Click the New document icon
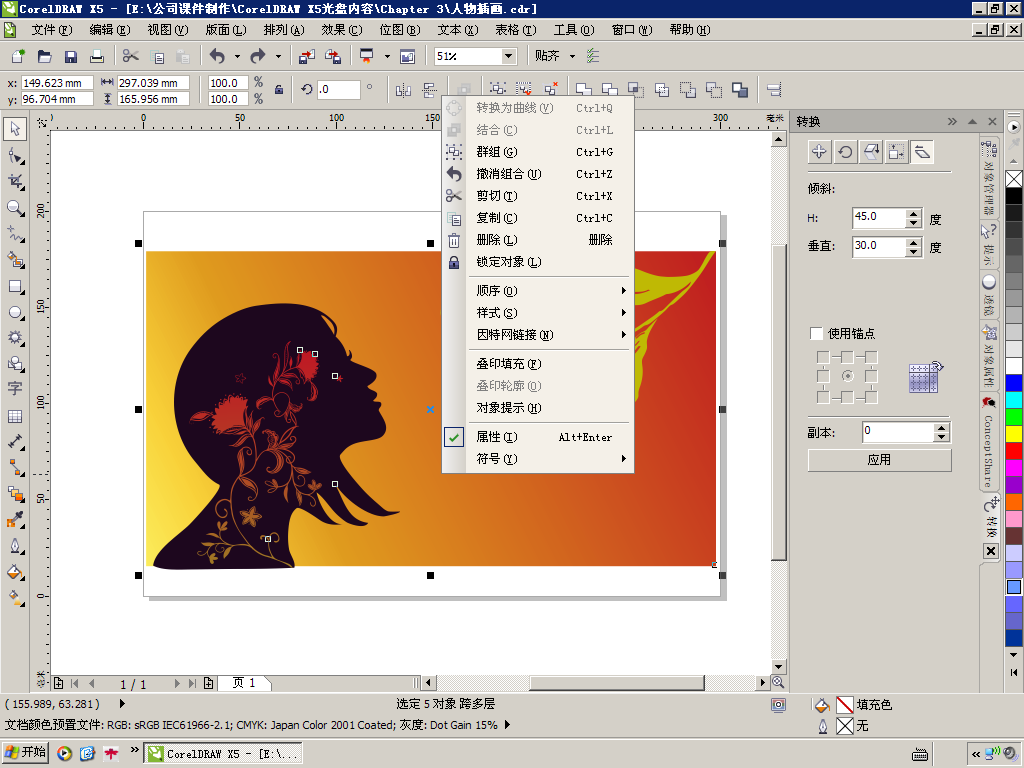The width and height of the screenshot is (1024, 768). [x=18, y=56]
